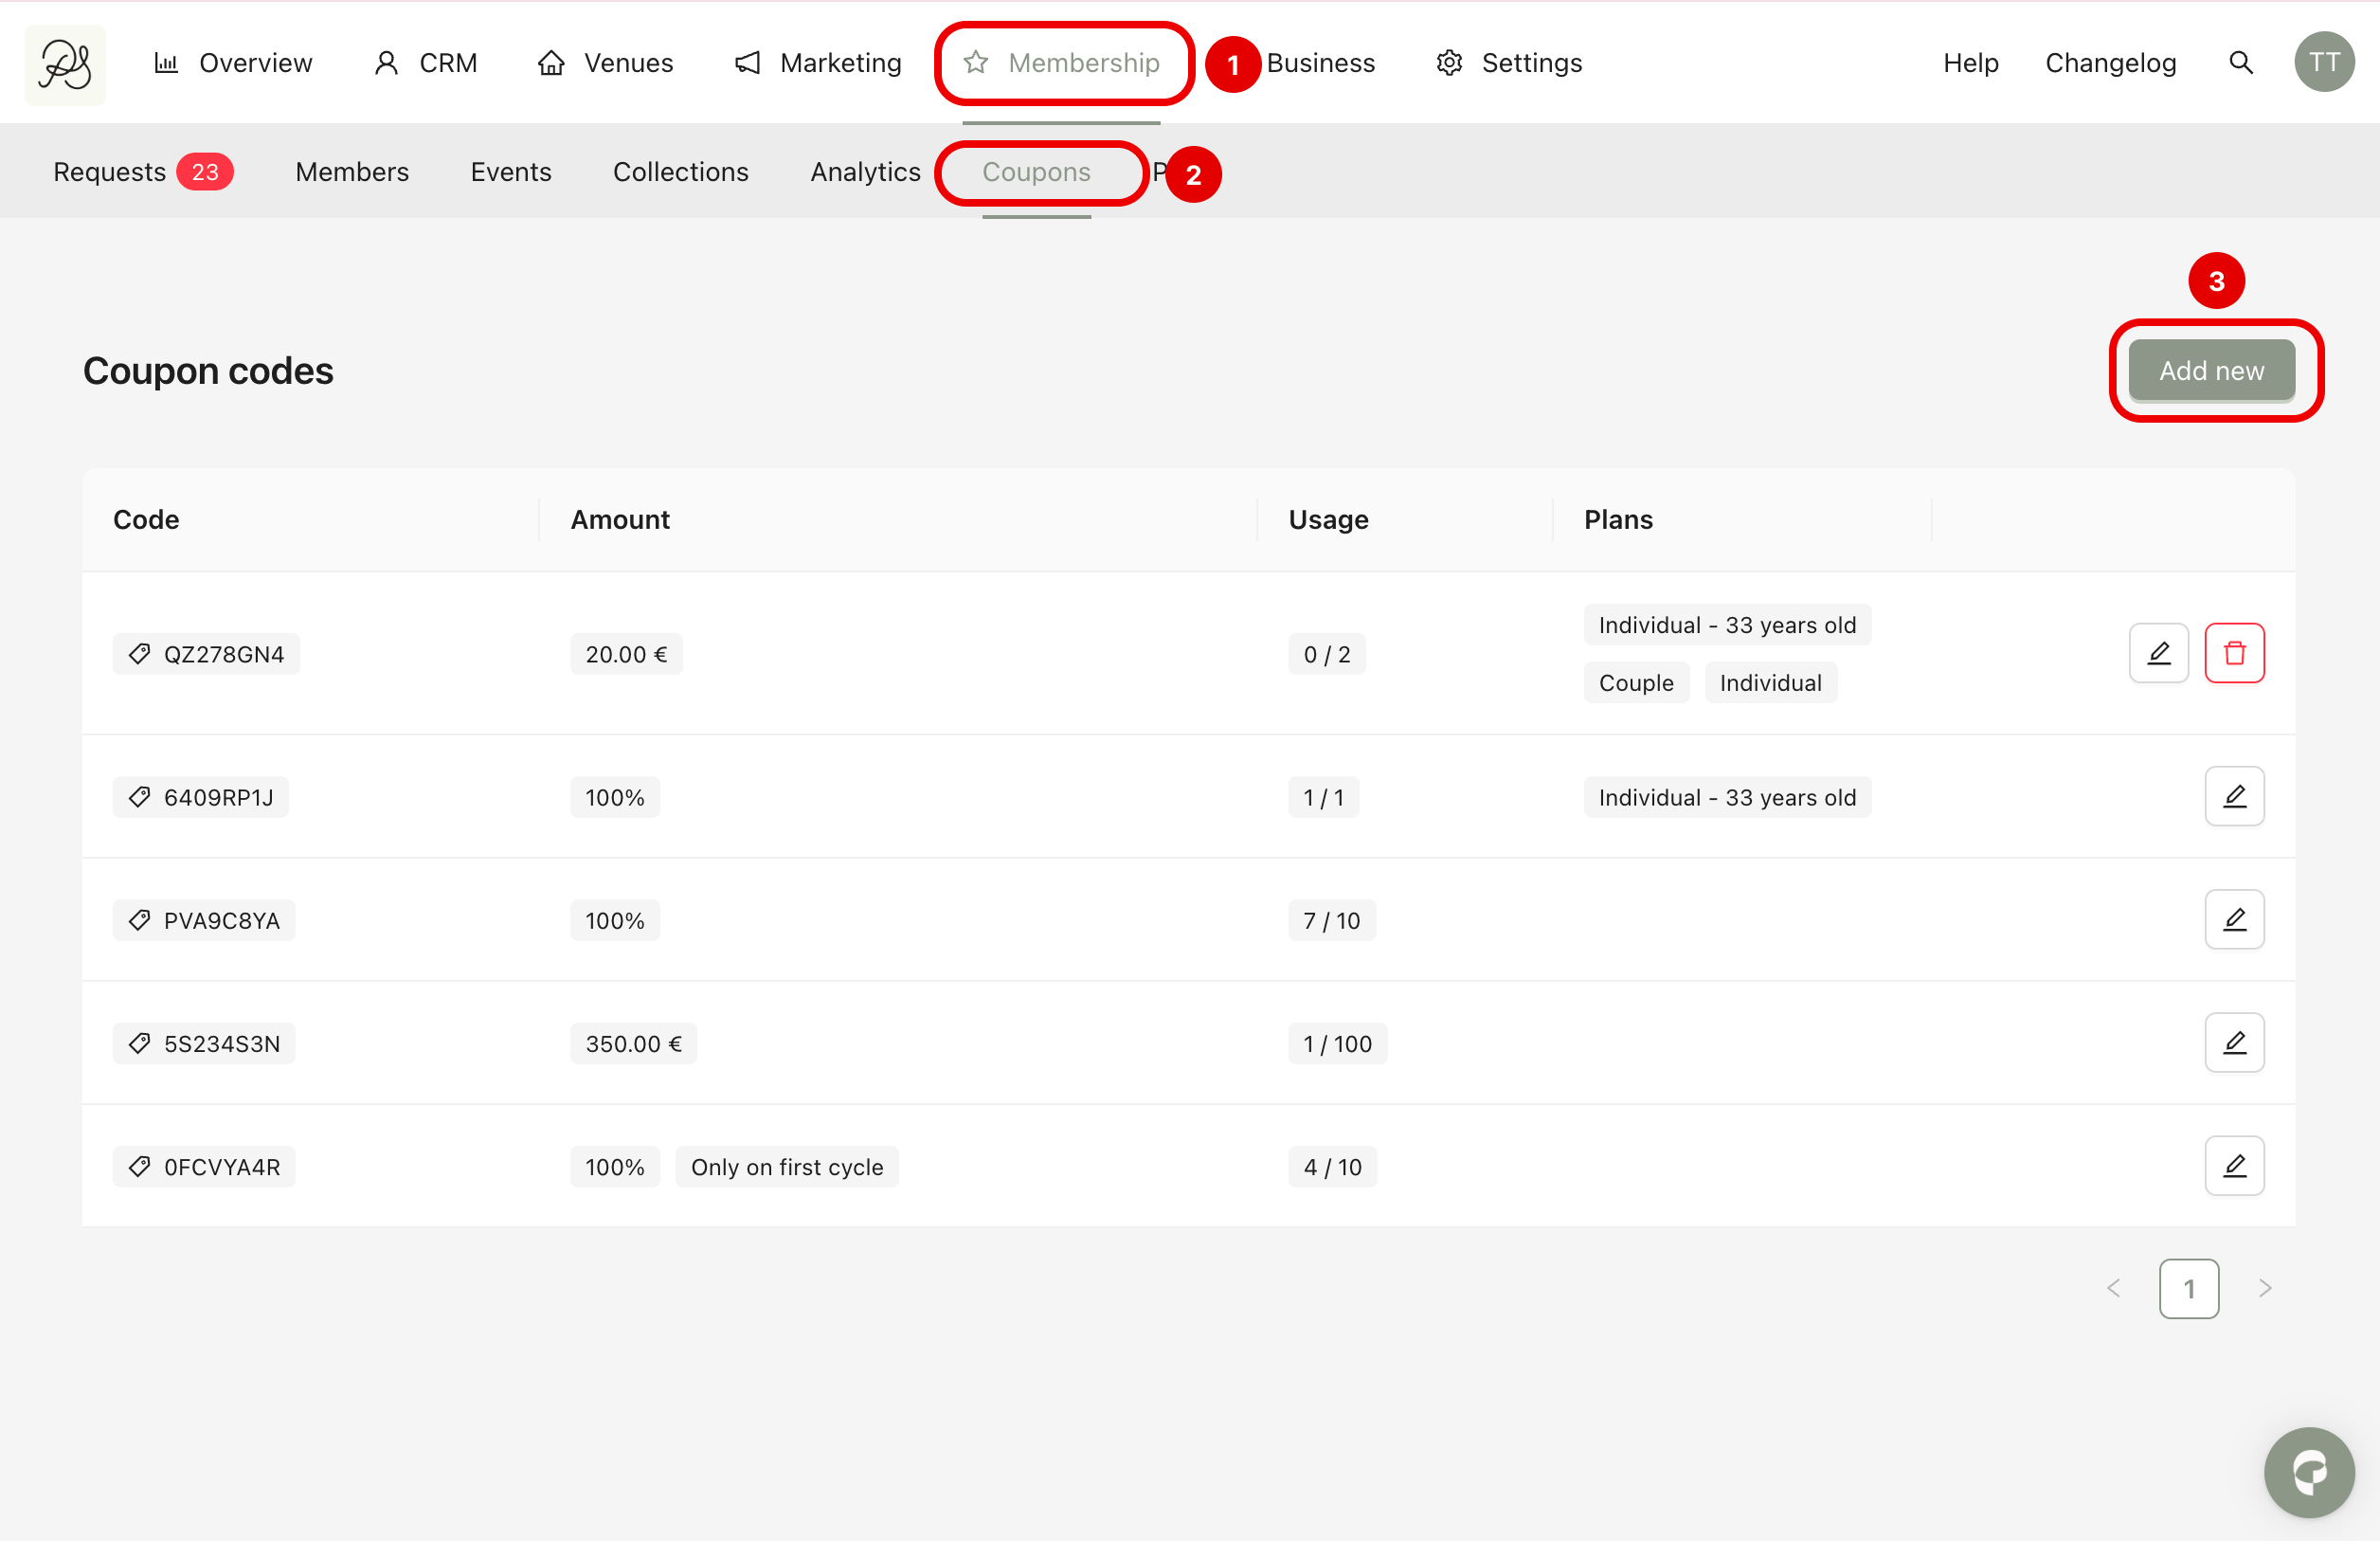The height and width of the screenshot is (1541, 2380).
Task: Click the Add new button
Action: [2210, 371]
